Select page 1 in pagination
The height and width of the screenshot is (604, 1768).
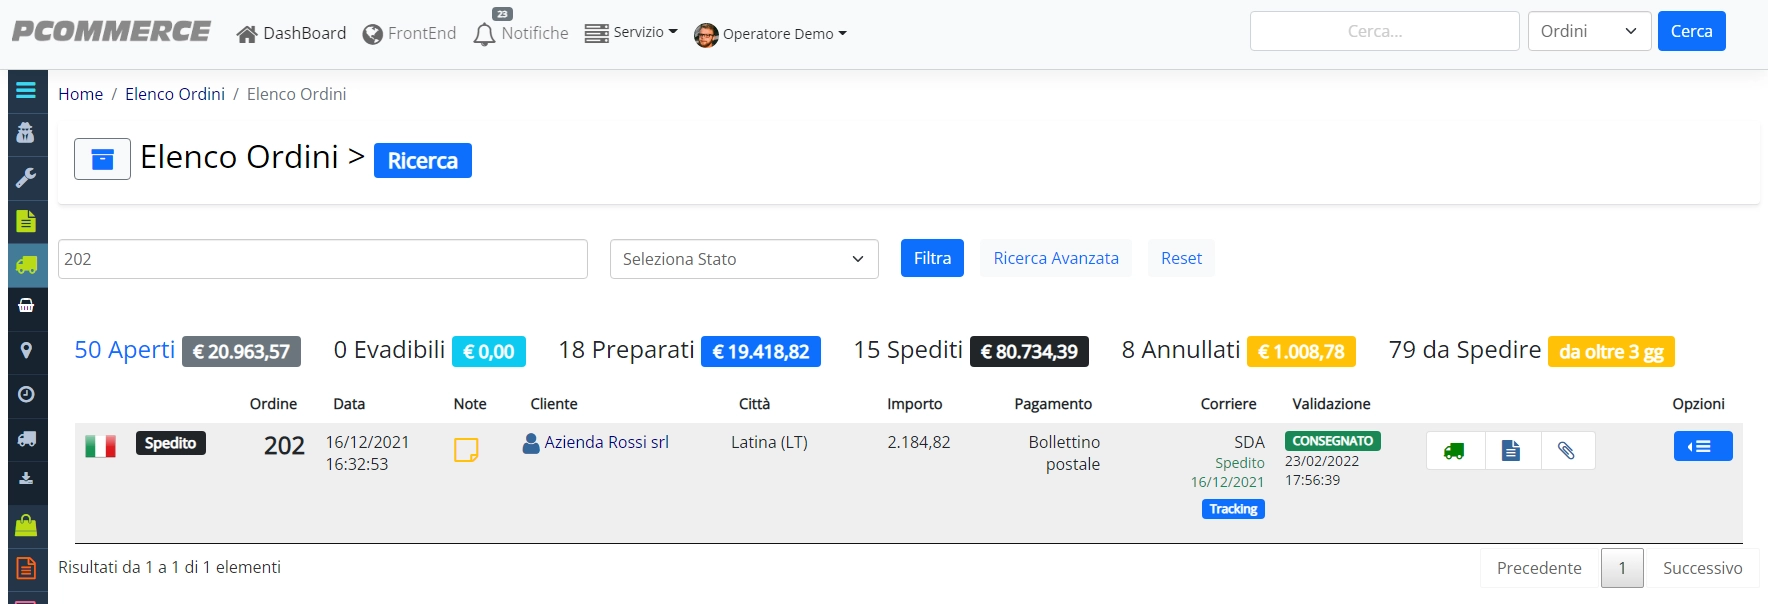pos(1622,568)
